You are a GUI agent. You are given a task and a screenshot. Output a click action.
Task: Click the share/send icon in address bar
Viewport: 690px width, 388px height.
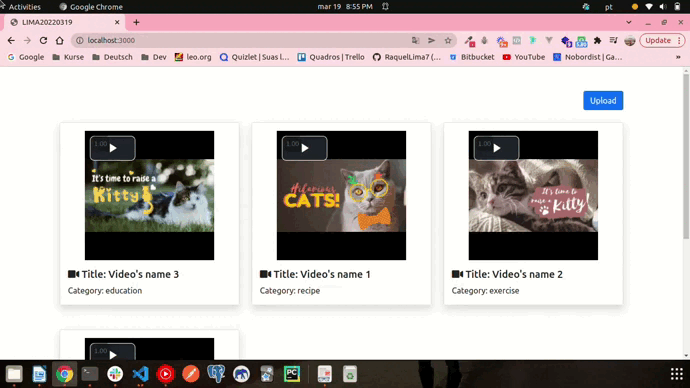click(x=432, y=40)
